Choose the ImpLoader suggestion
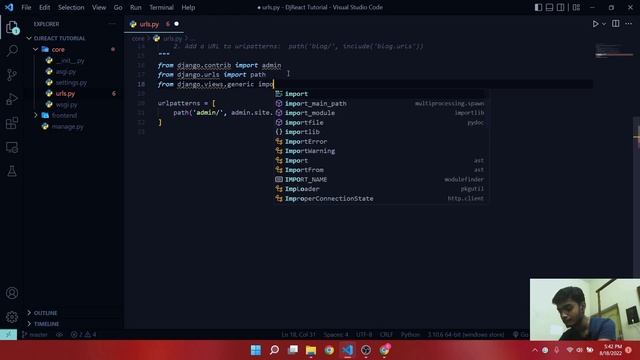This screenshot has width=640, height=360. point(380,189)
